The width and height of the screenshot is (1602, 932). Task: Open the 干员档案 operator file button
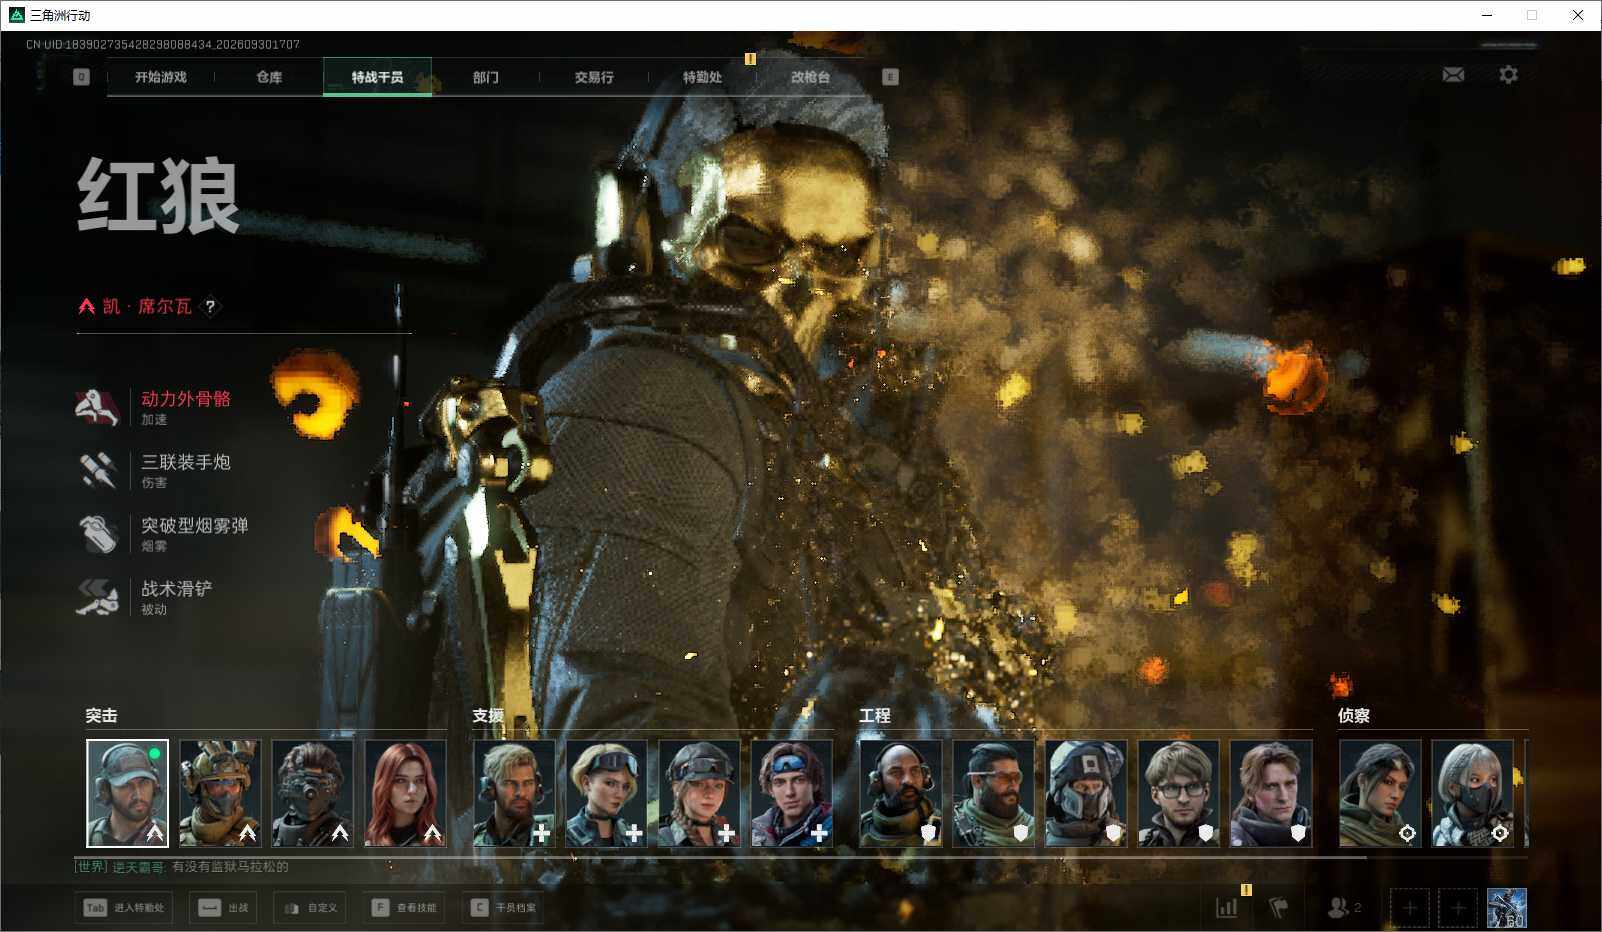click(x=503, y=908)
